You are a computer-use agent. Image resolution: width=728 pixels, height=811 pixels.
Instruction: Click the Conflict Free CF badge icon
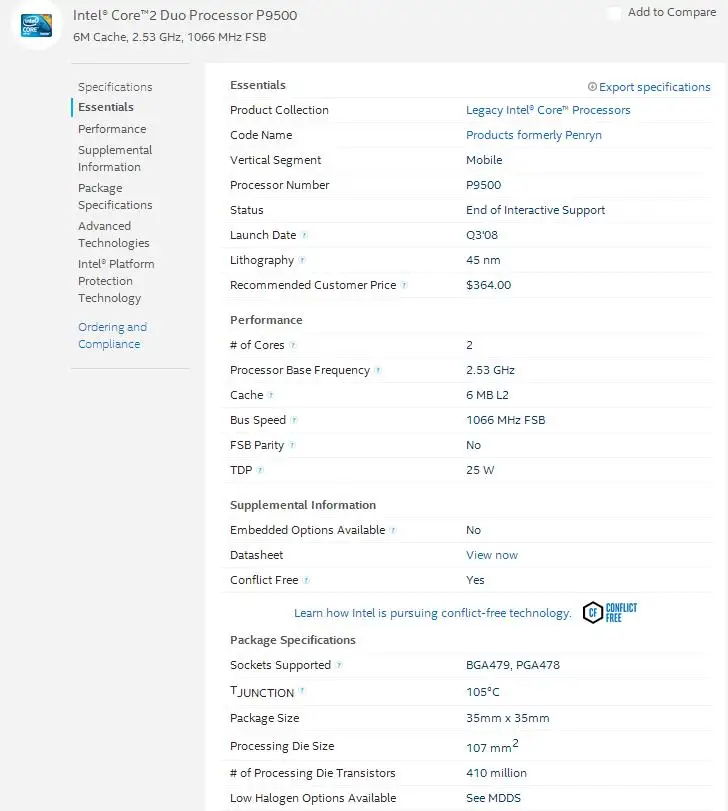pyautogui.click(x=595, y=611)
